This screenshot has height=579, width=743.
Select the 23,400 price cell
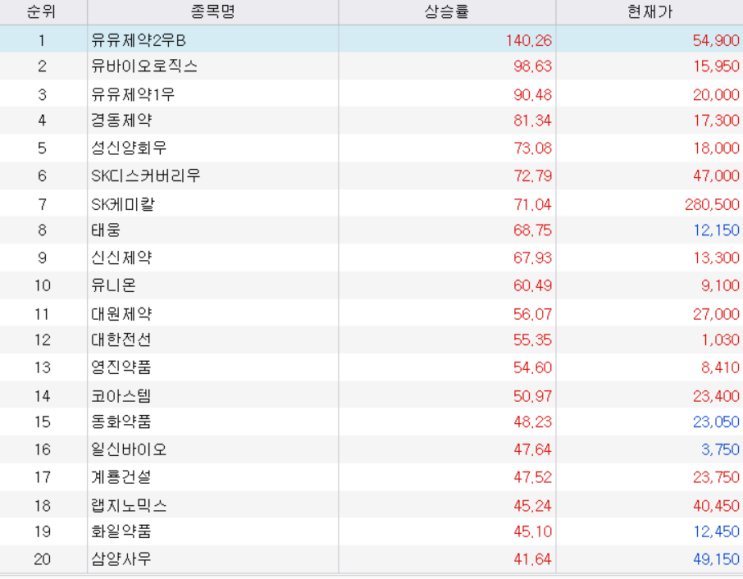pos(716,396)
